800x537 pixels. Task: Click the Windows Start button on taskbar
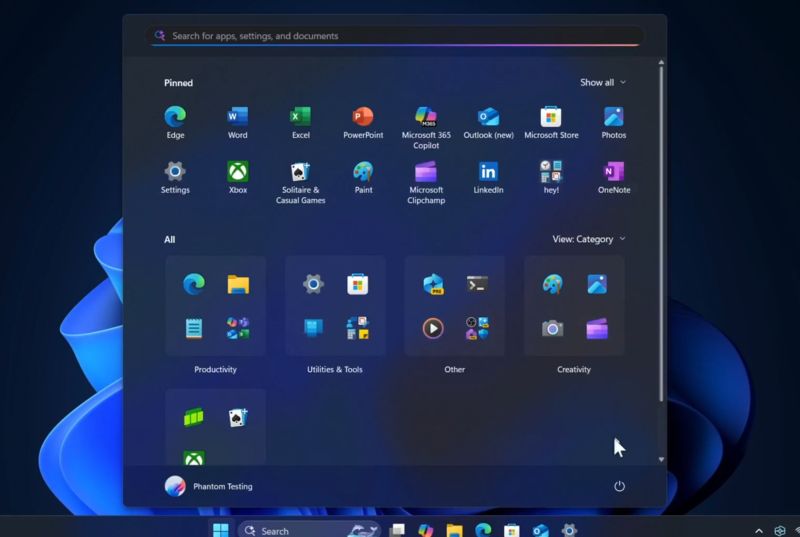coord(220,530)
